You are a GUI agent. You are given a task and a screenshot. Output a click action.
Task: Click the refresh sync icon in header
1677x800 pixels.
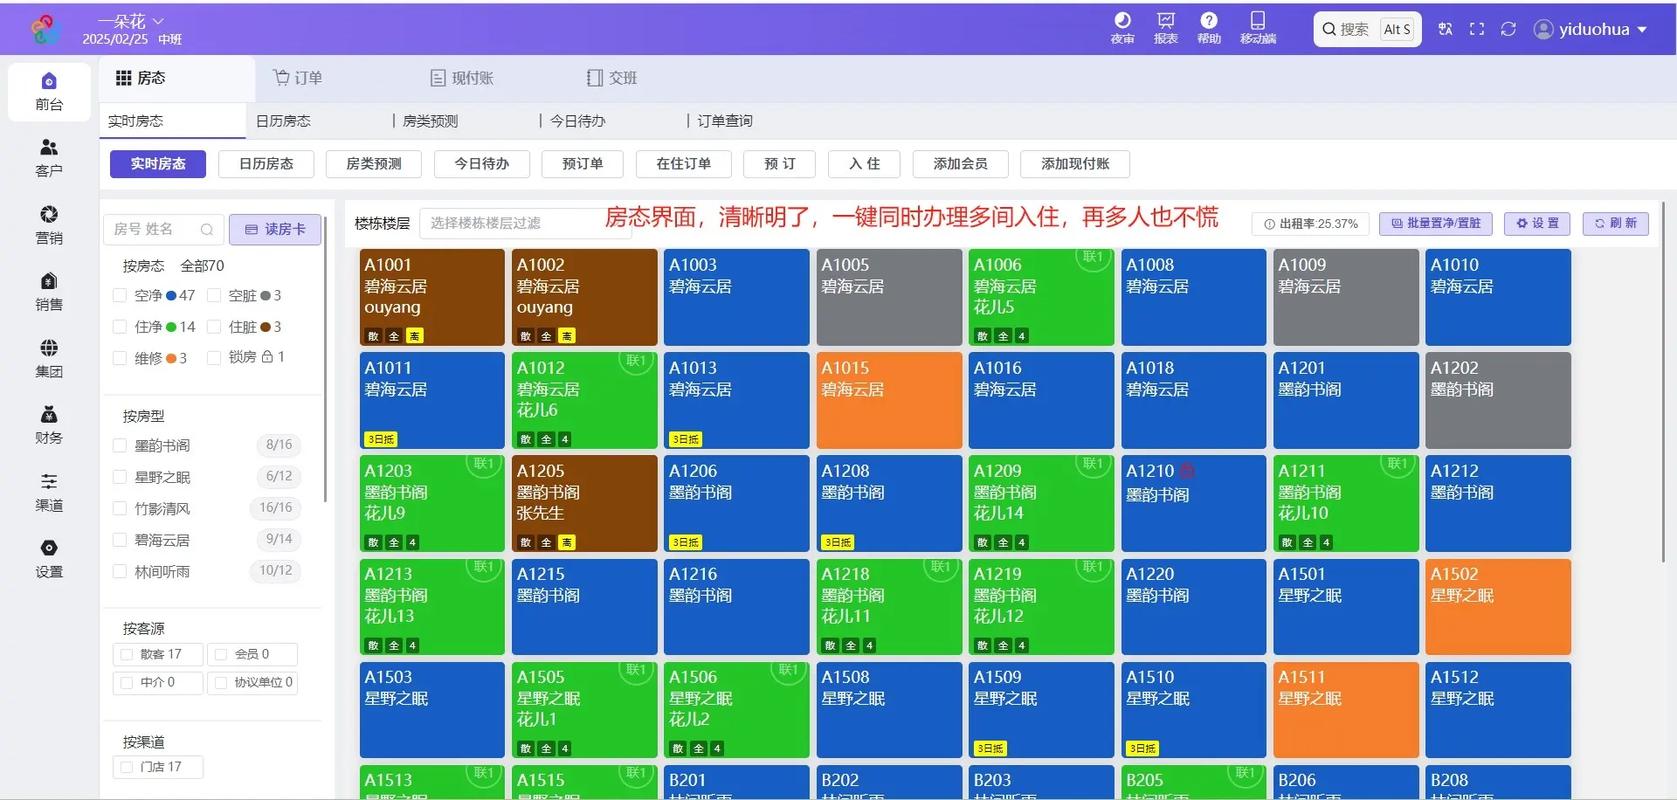point(1509,29)
